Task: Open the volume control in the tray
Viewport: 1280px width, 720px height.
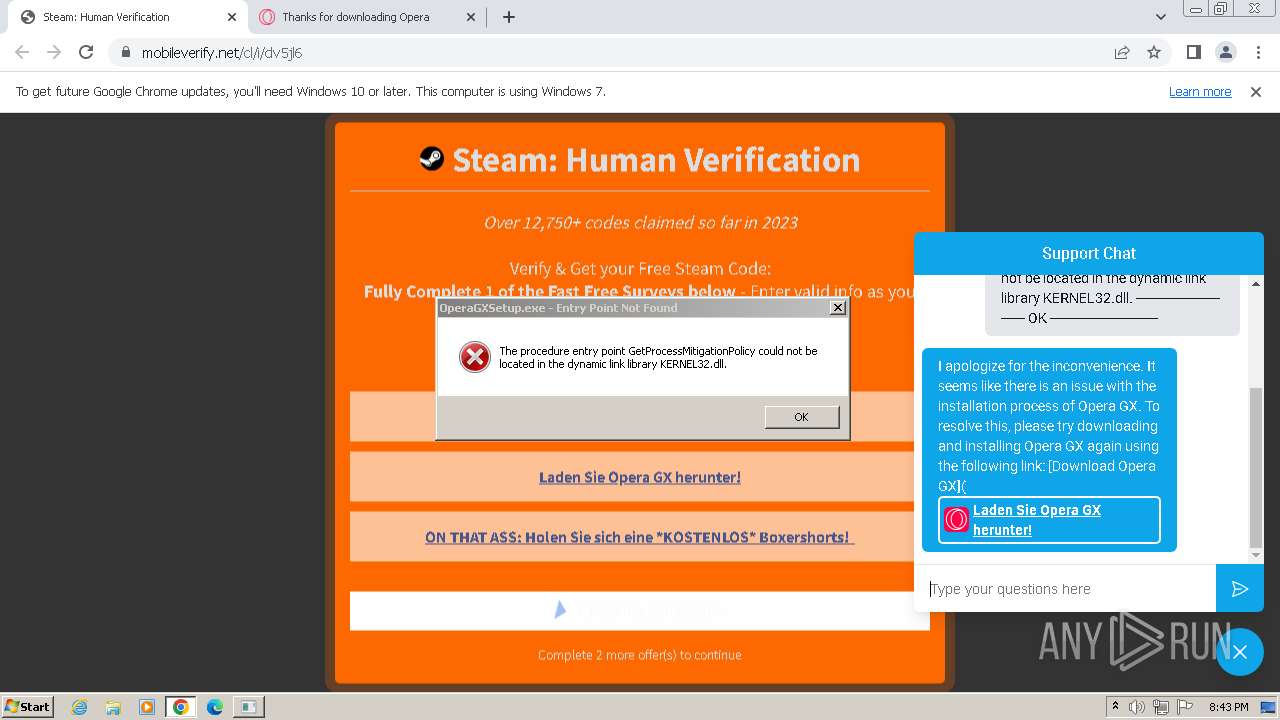Action: coord(1137,707)
